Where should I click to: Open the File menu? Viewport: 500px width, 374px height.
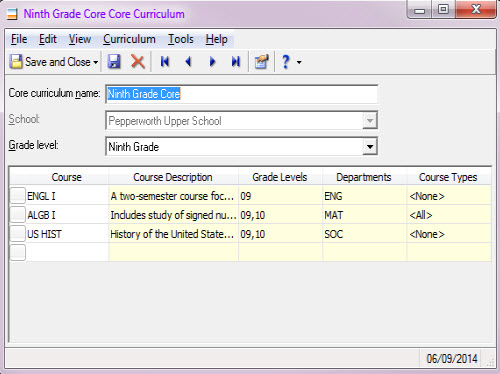click(x=19, y=39)
